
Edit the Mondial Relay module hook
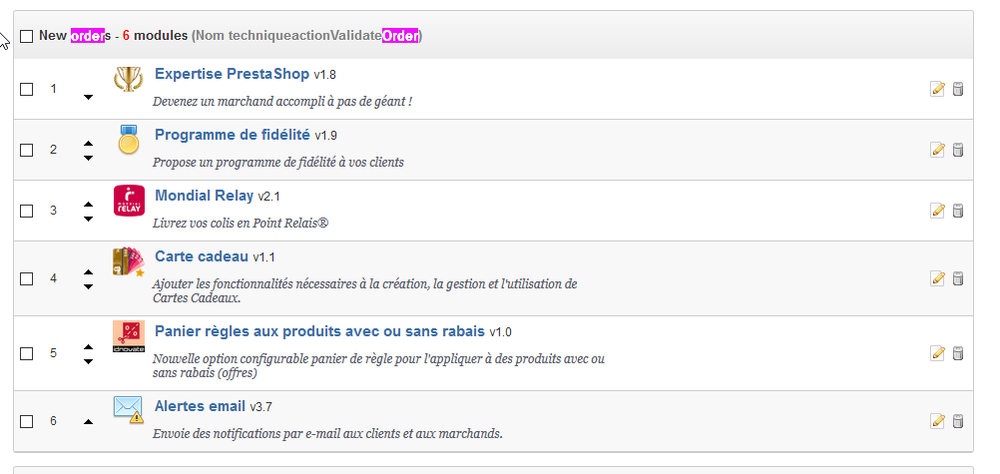click(937, 211)
